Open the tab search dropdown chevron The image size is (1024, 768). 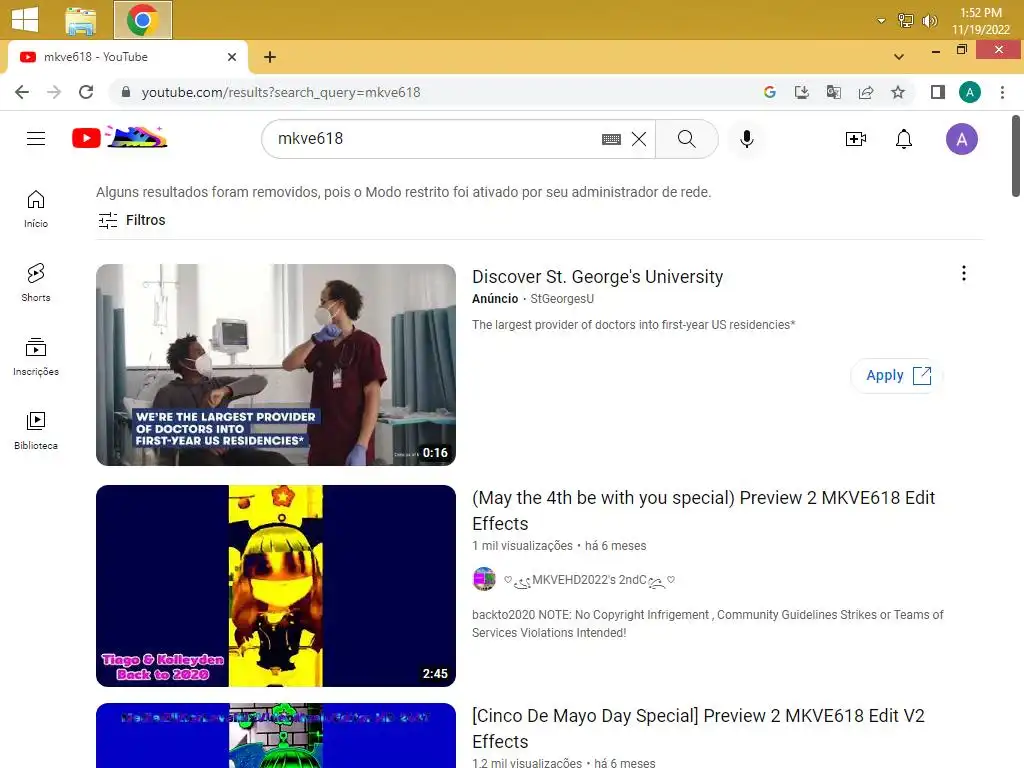[899, 57]
